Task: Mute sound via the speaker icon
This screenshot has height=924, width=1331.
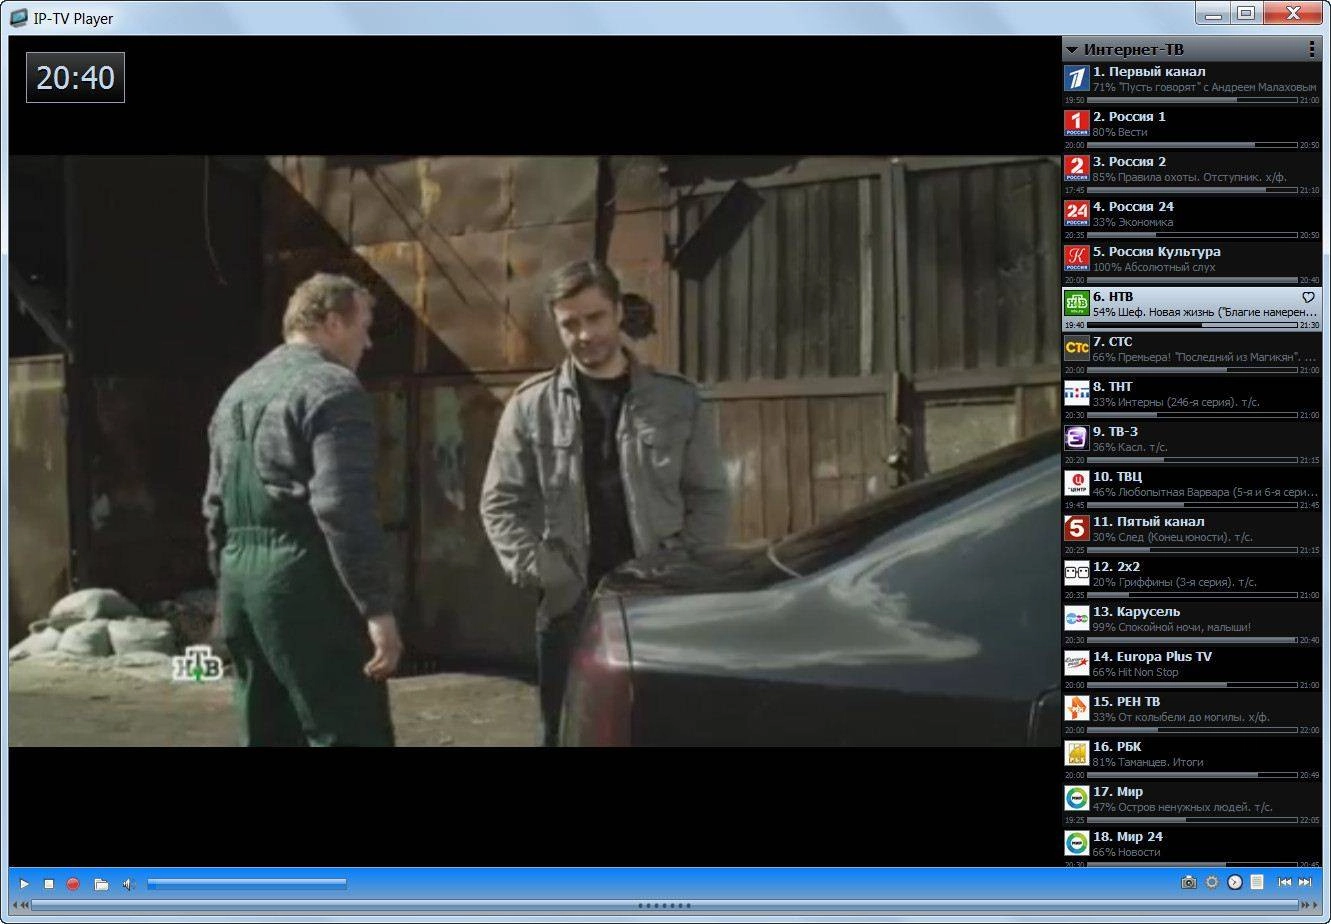Action: point(129,884)
